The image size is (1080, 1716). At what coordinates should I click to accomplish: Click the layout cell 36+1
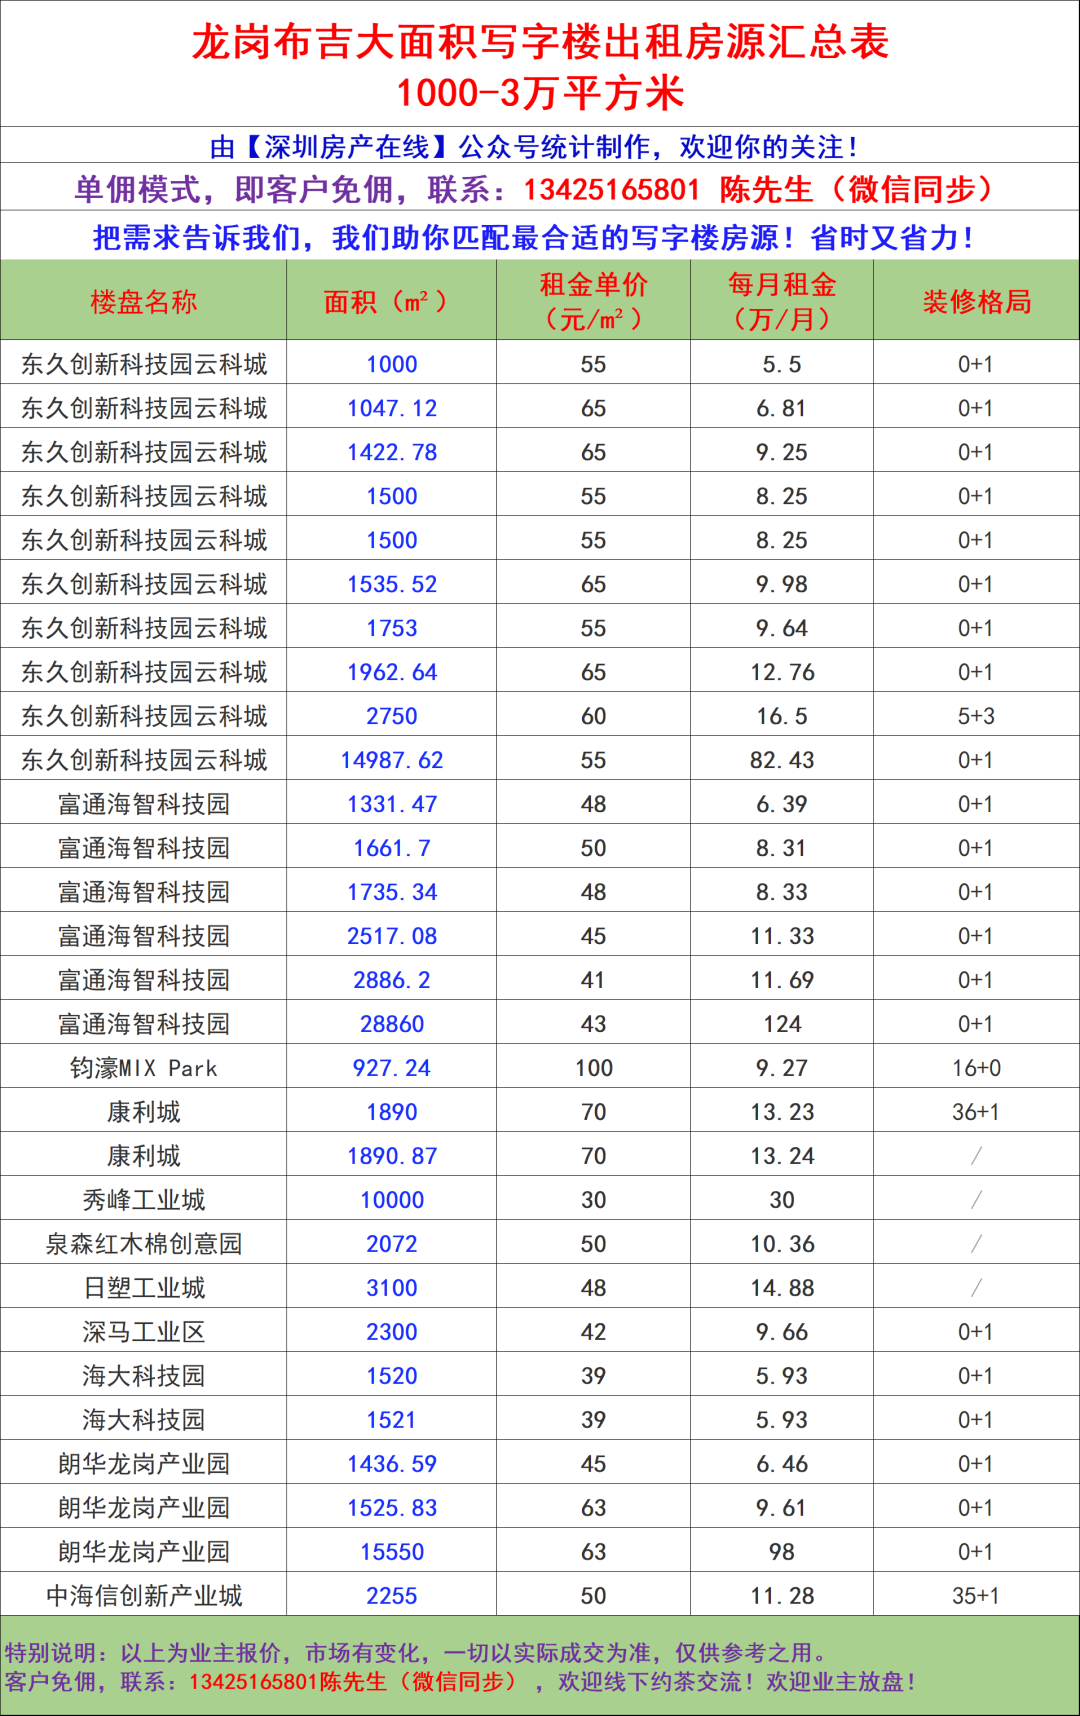point(976,1112)
